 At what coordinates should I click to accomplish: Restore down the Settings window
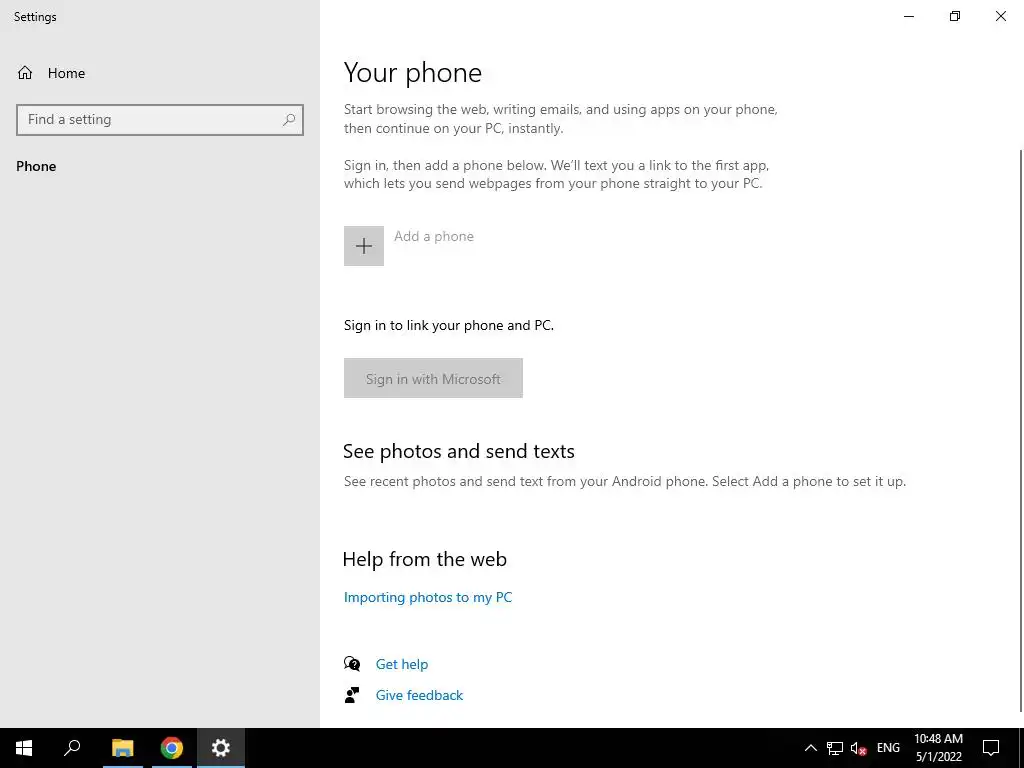tap(955, 16)
